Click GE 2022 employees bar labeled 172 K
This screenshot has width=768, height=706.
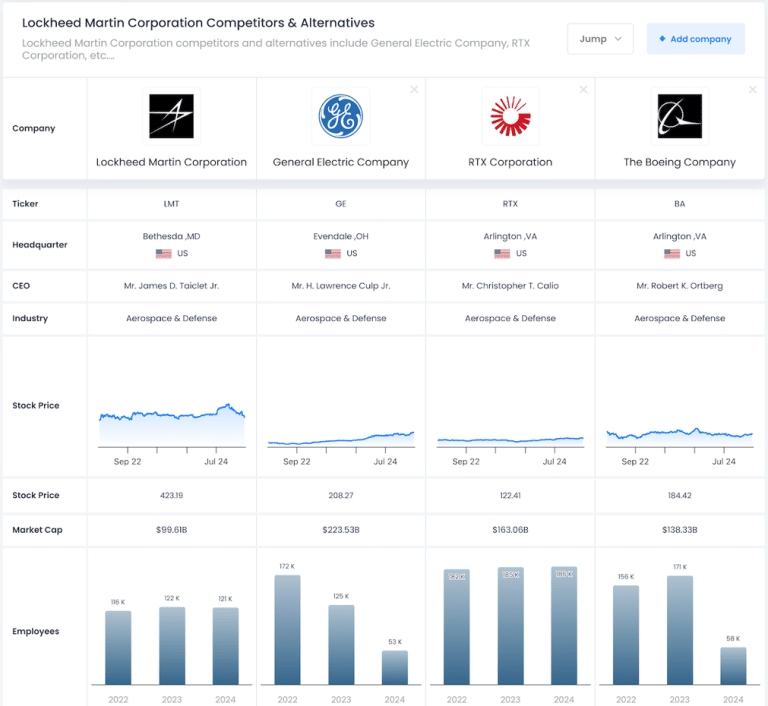pos(287,630)
